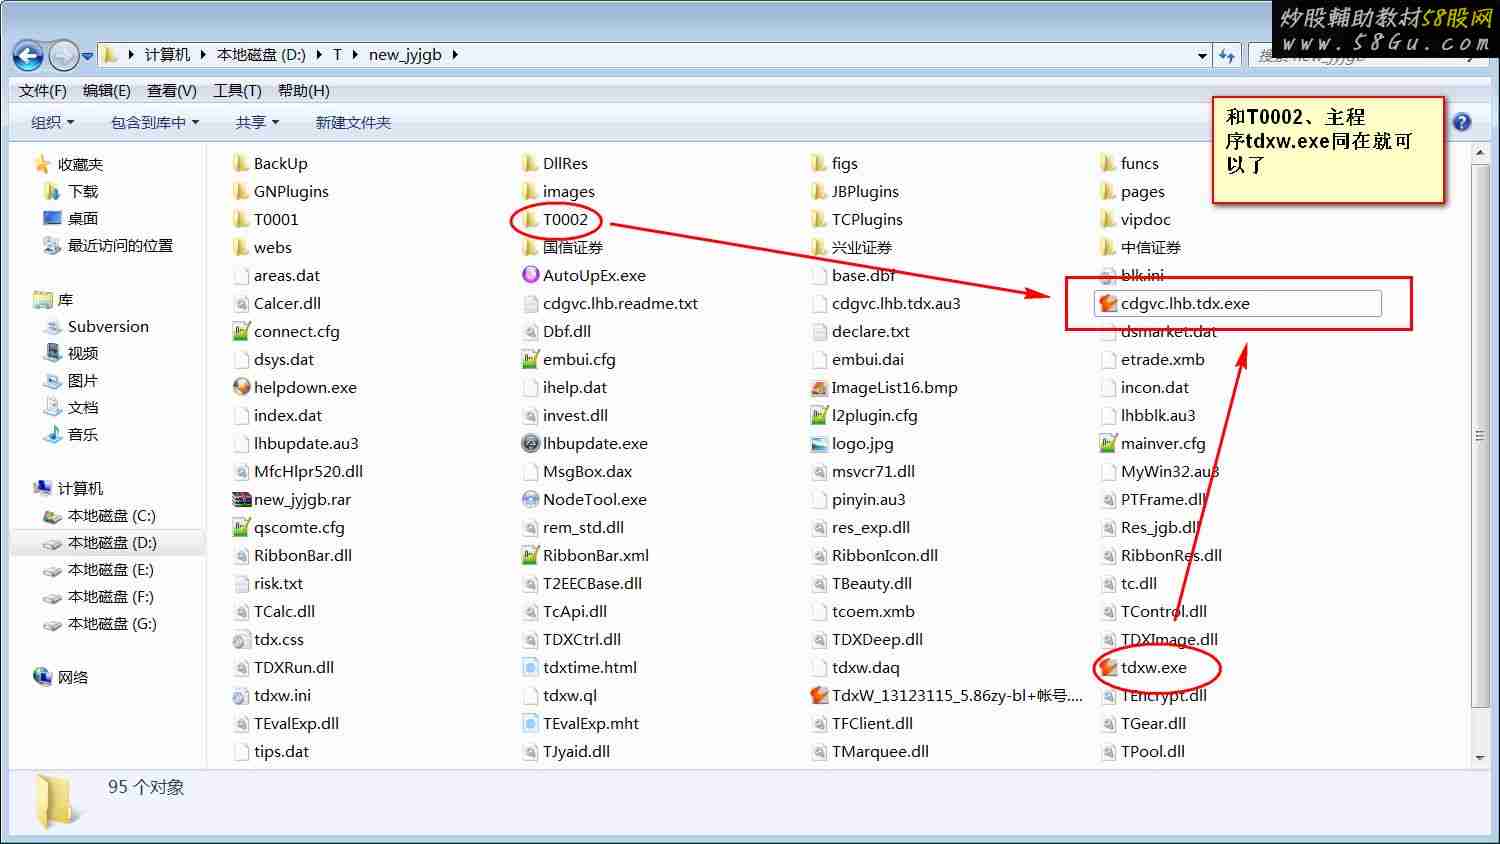
Task: Click the help question mark icon
Action: pos(1462,122)
